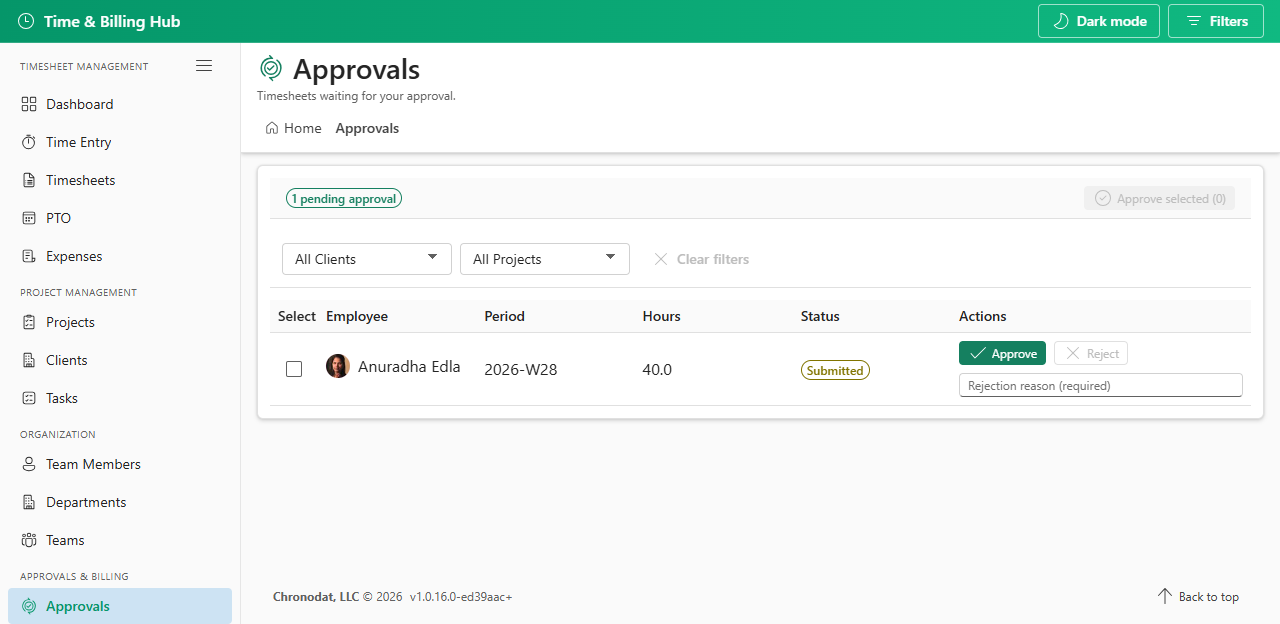
Task: Open Tasks from sidebar
Action: pos(120,398)
